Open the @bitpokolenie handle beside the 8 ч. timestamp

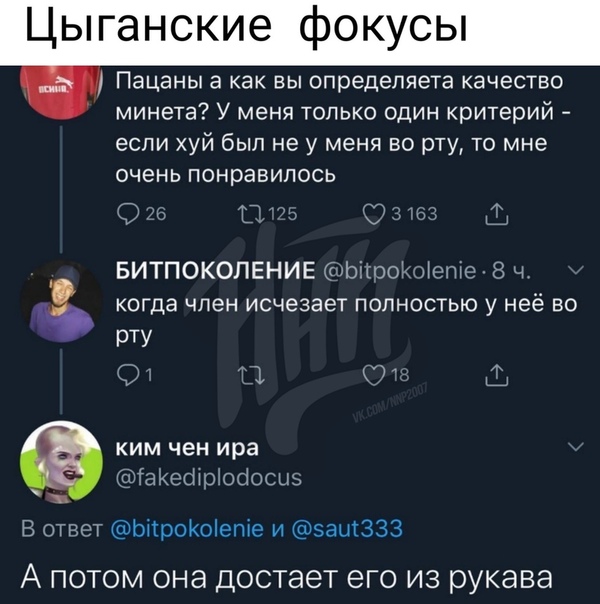click(x=400, y=271)
